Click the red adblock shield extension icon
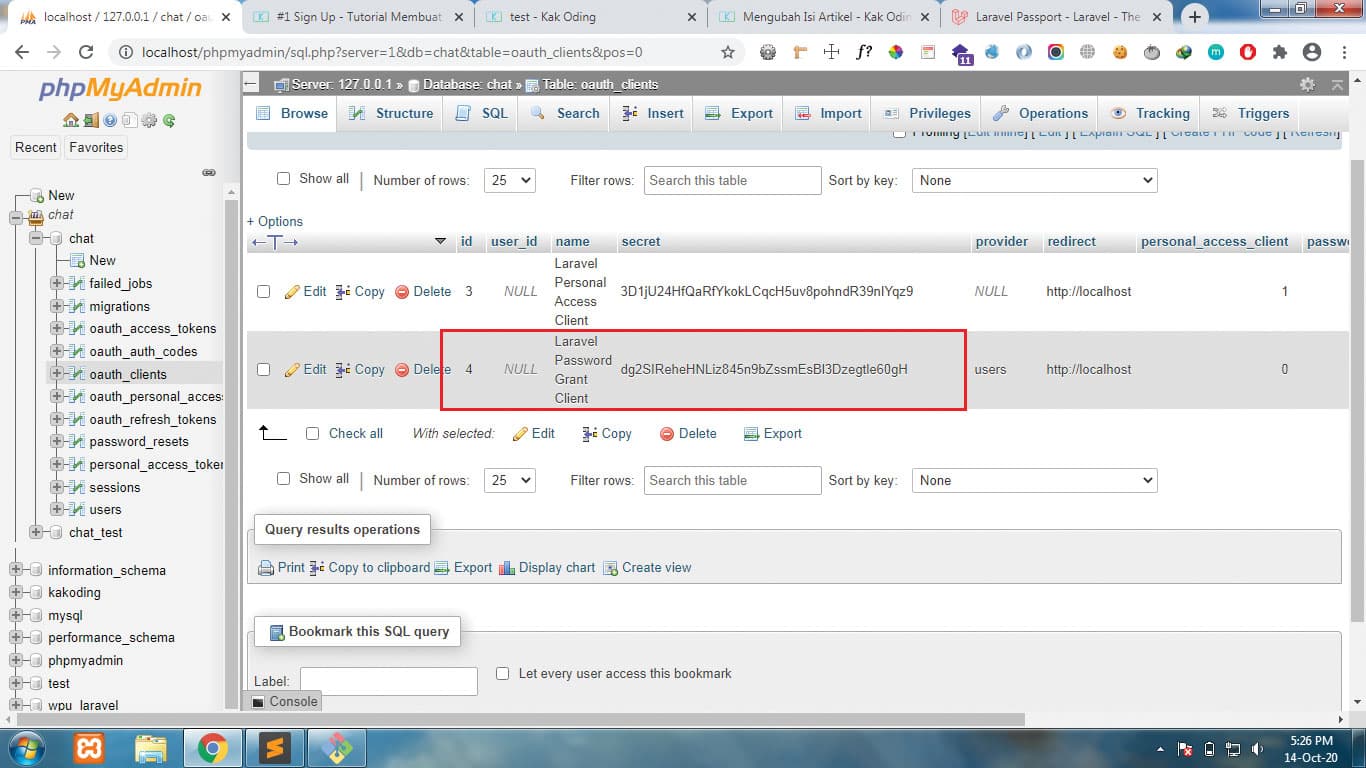Viewport: 1366px width, 768px height. click(x=1248, y=52)
